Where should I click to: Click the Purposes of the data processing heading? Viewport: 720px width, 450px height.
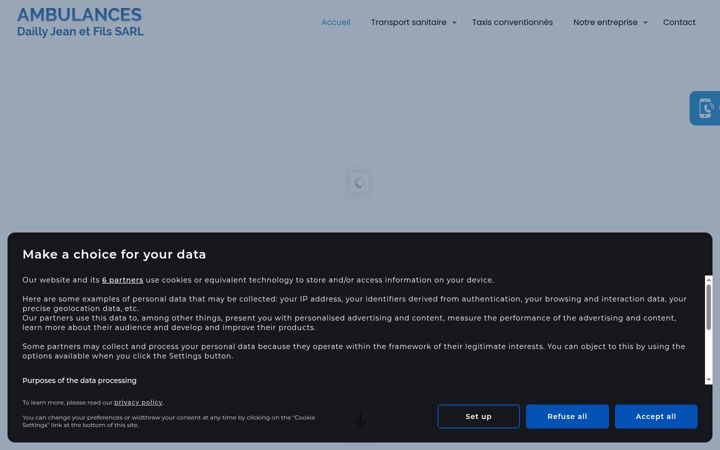tap(79, 381)
